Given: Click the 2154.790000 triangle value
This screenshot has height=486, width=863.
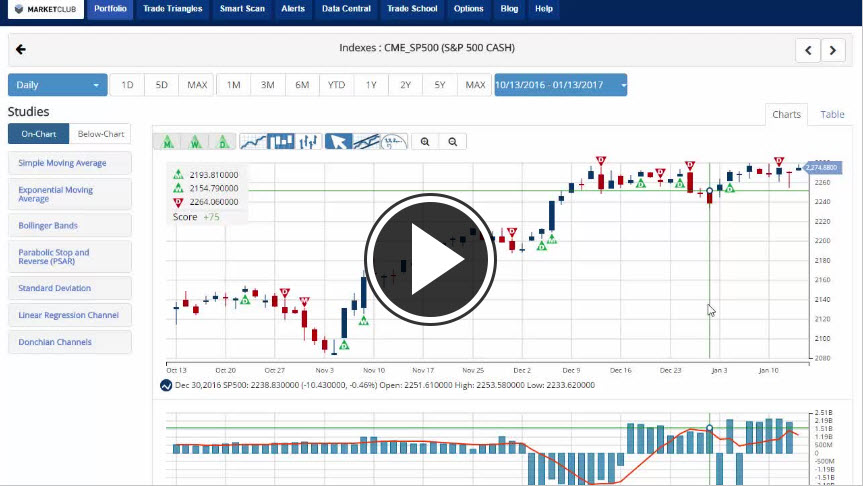Looking at the screenshot, I should (x=214, y=188).
